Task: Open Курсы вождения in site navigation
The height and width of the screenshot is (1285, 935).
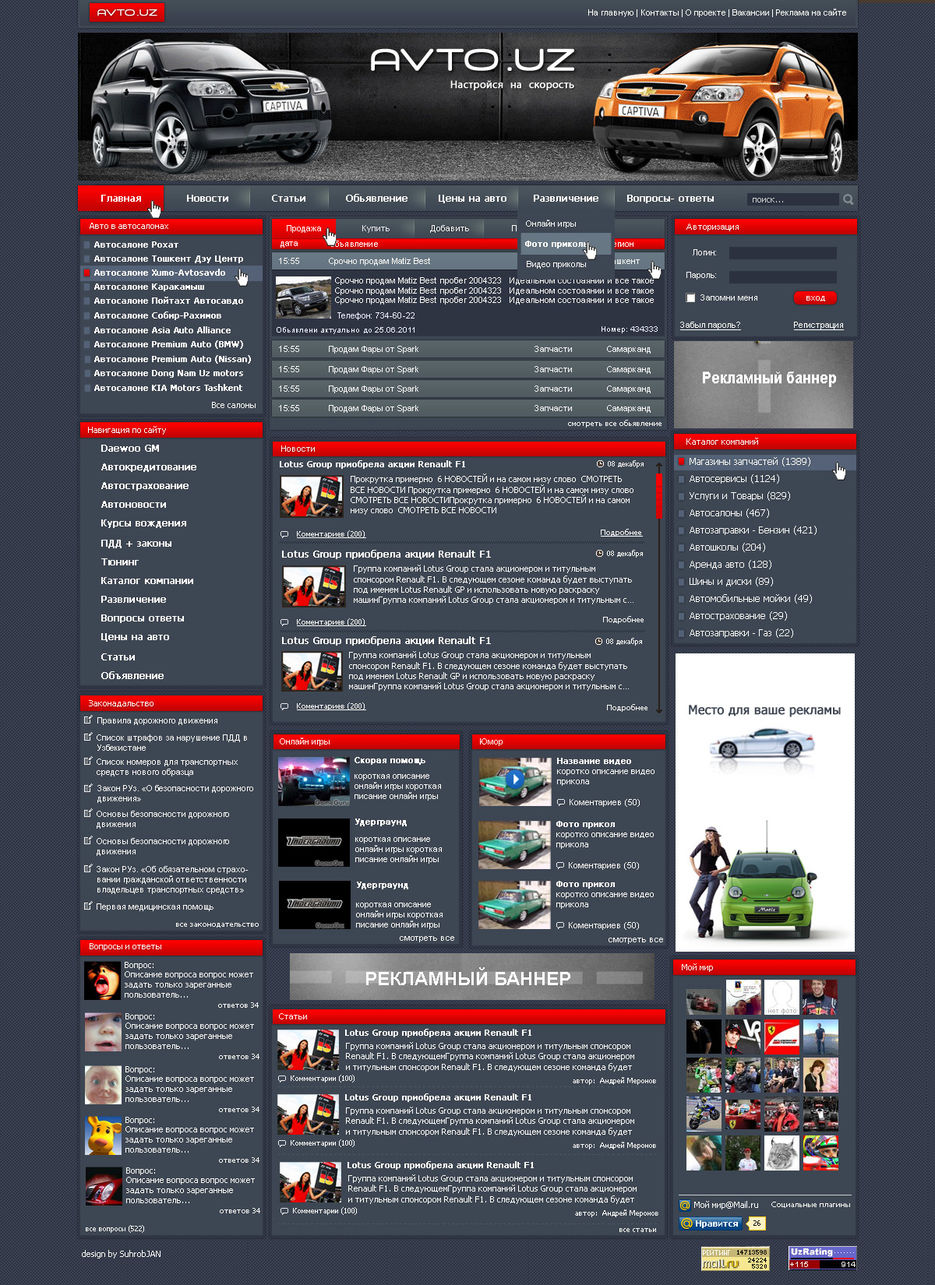Action: point(143,523)
